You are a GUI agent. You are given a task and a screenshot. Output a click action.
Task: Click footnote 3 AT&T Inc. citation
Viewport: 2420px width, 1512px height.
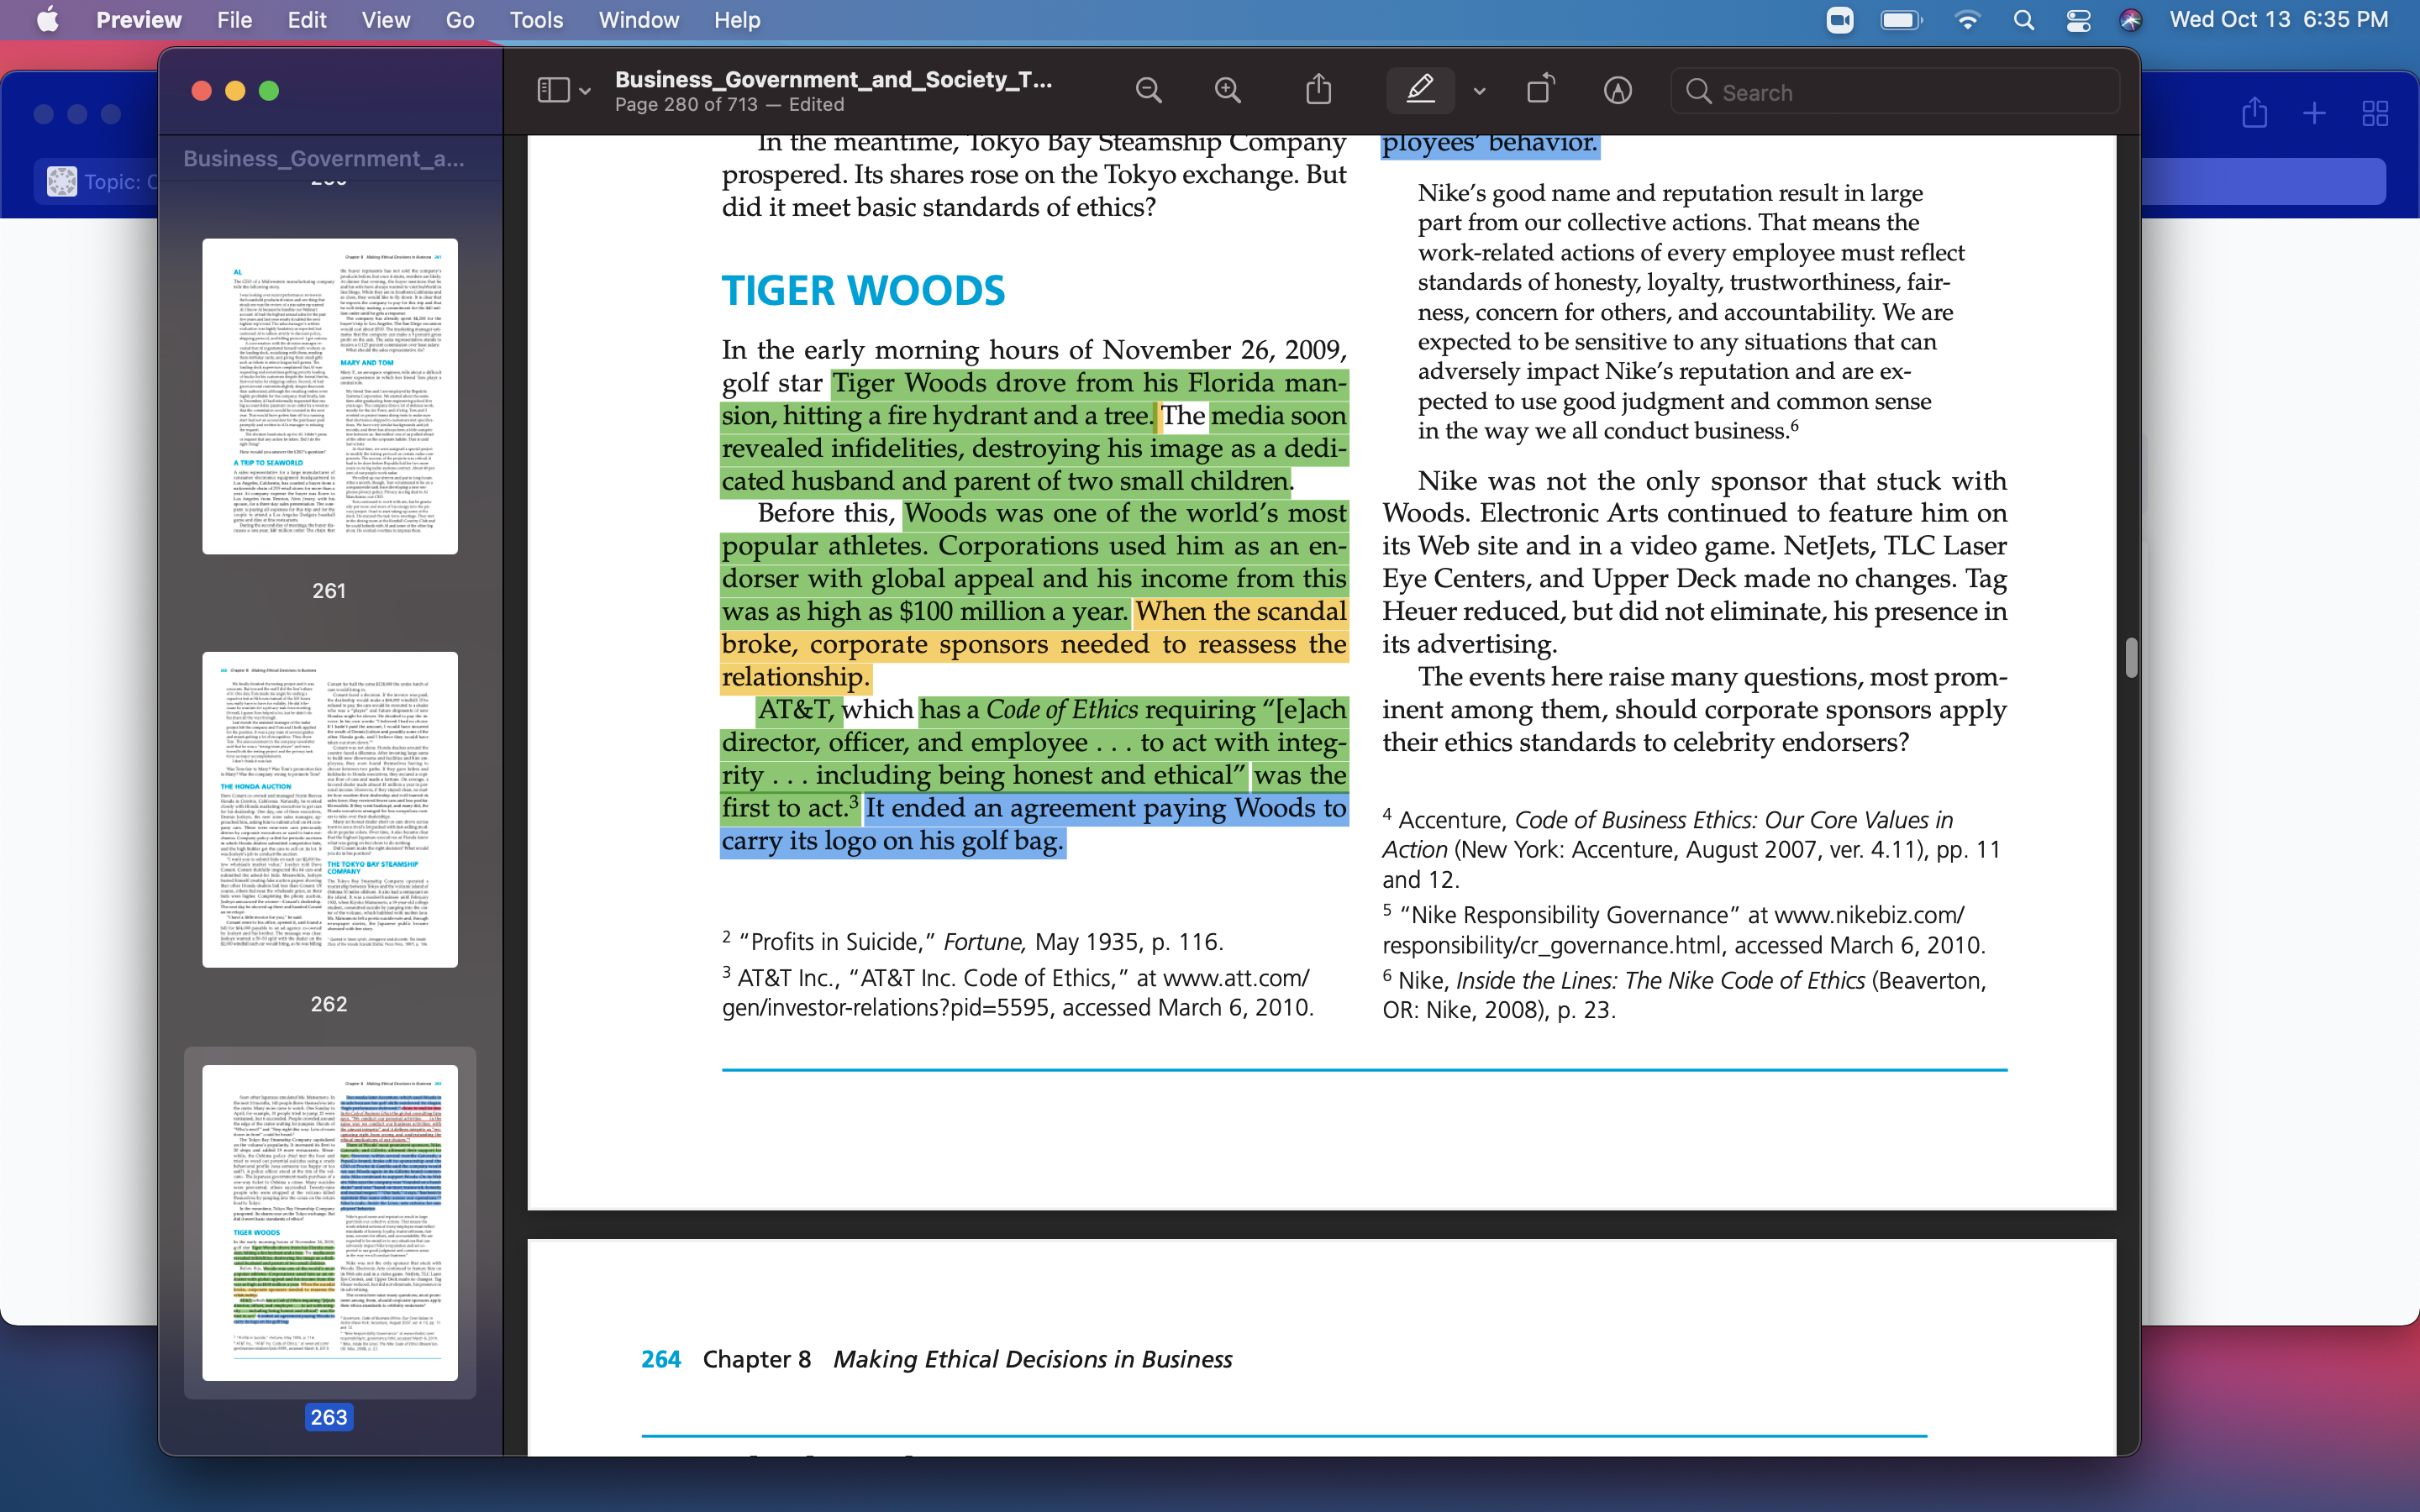coord(1017,992)
